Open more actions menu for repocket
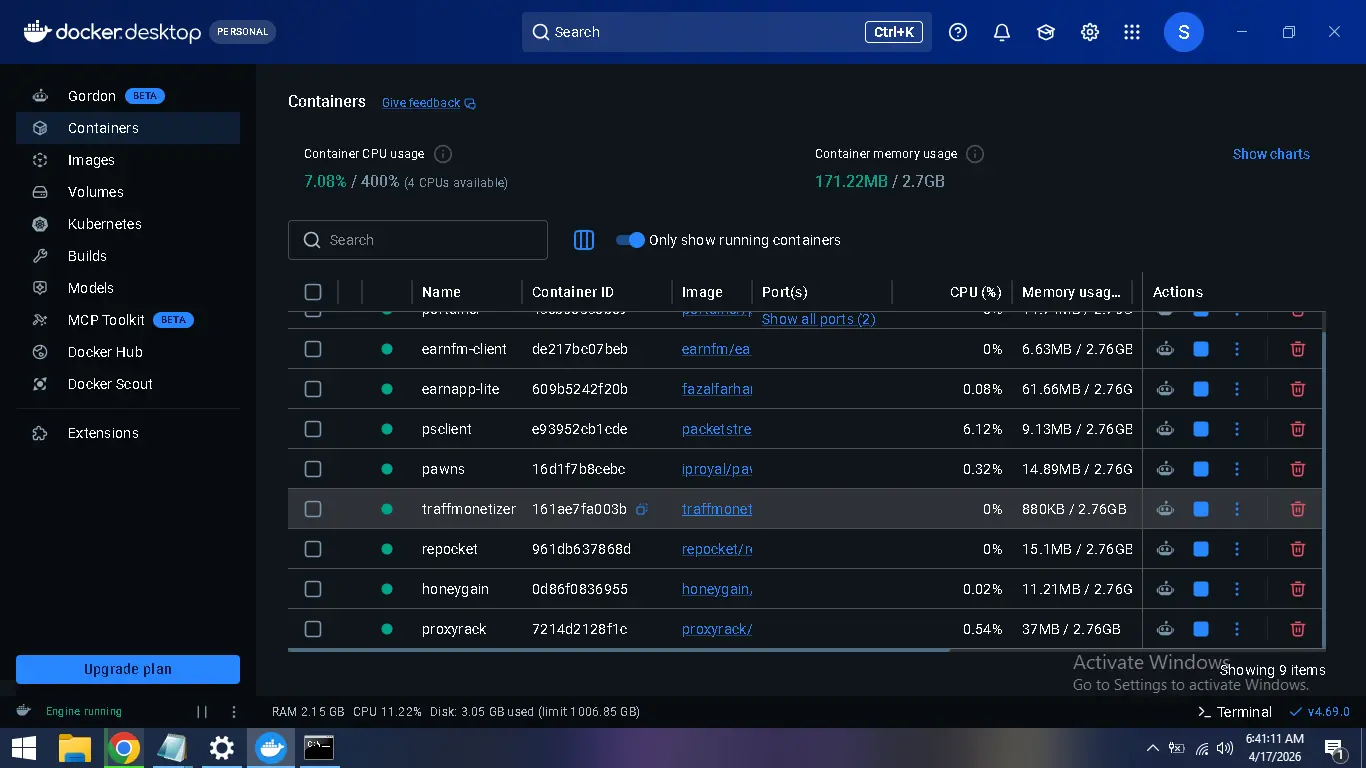The width and height of the screenshot is (1366, 768). click(1237, 549)
